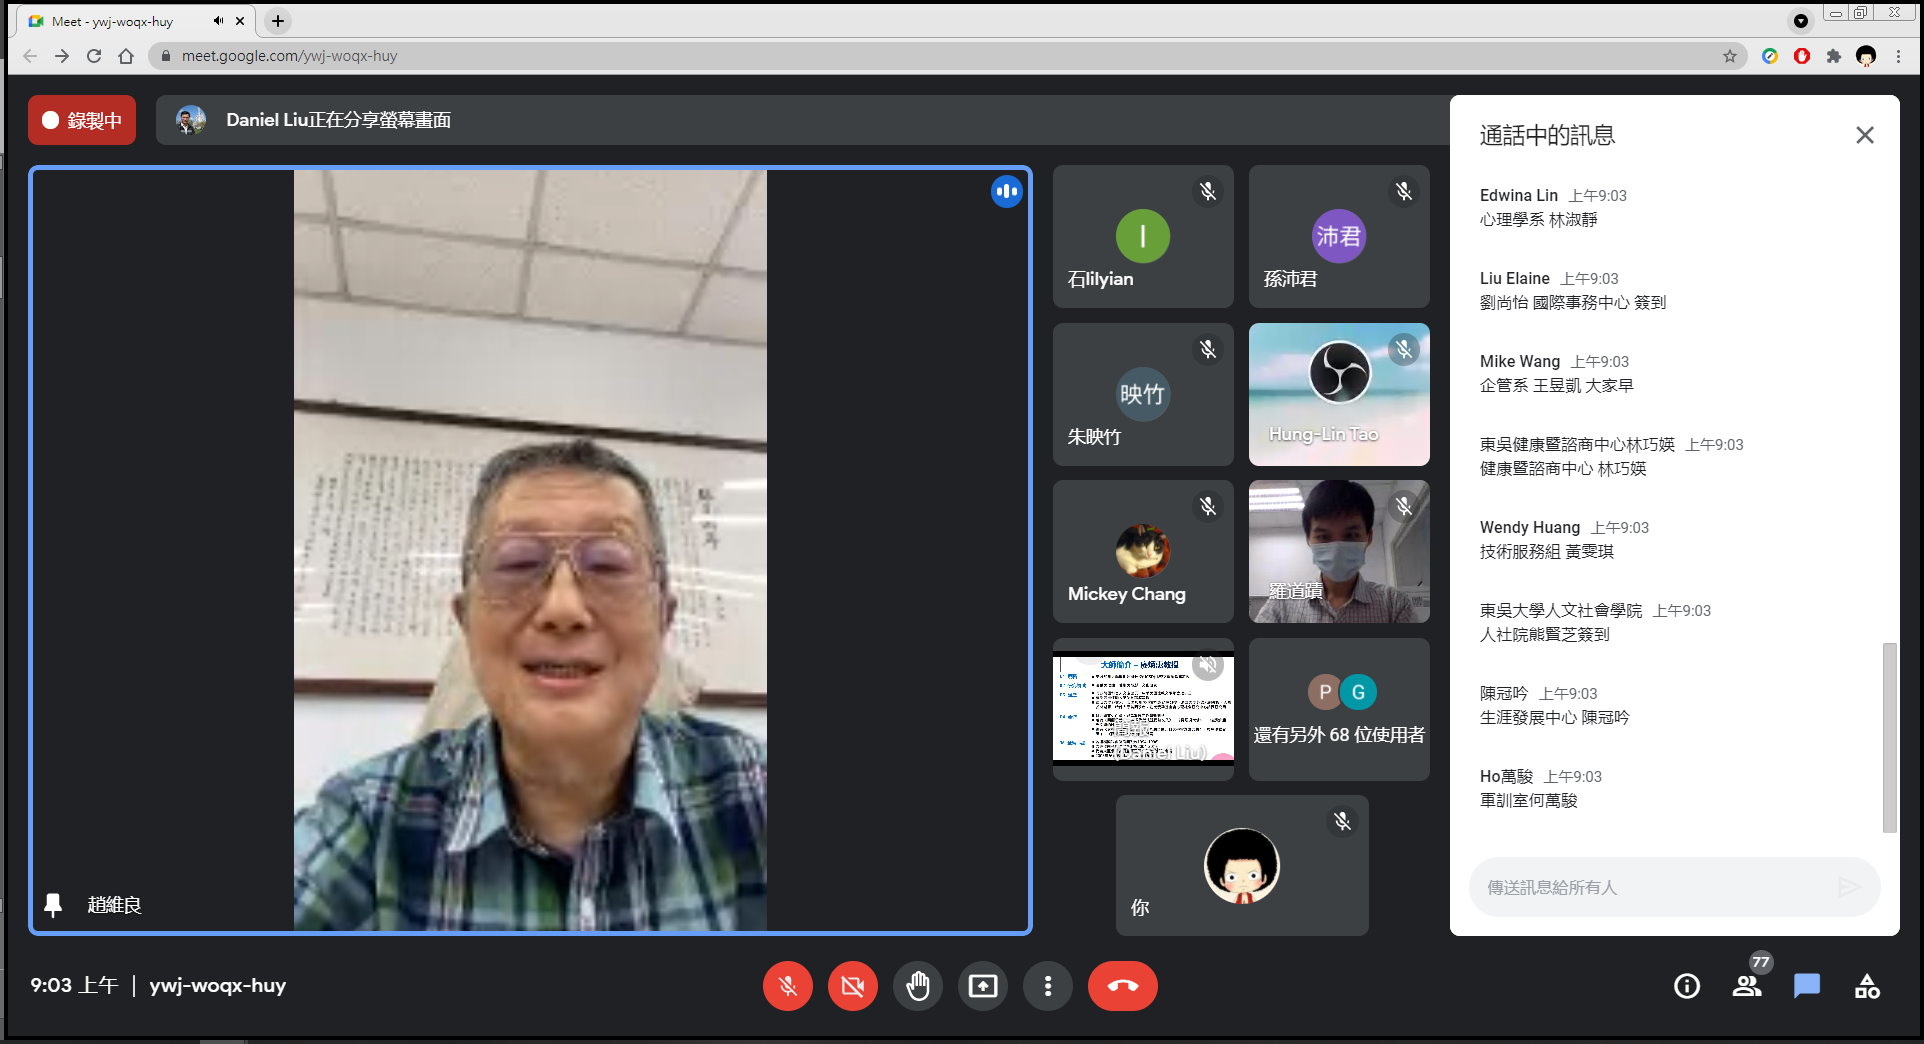The height and width of the screenshot is (1044, 1924).
Task: Bookmark this page with the star icon
Action: pyautogui.click(x=1729, y=56)
